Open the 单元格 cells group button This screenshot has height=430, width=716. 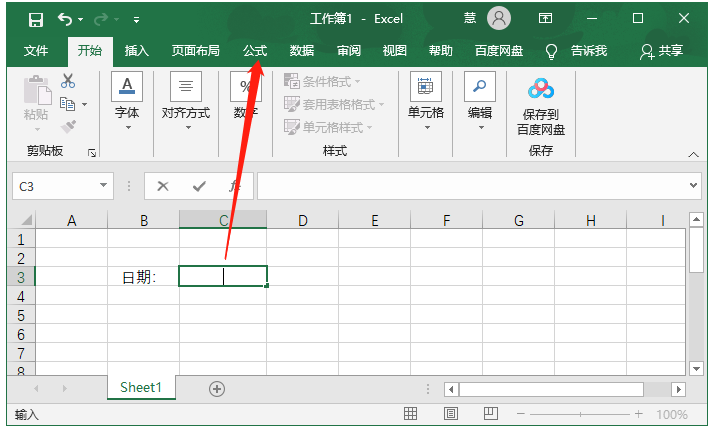point(426,101)
